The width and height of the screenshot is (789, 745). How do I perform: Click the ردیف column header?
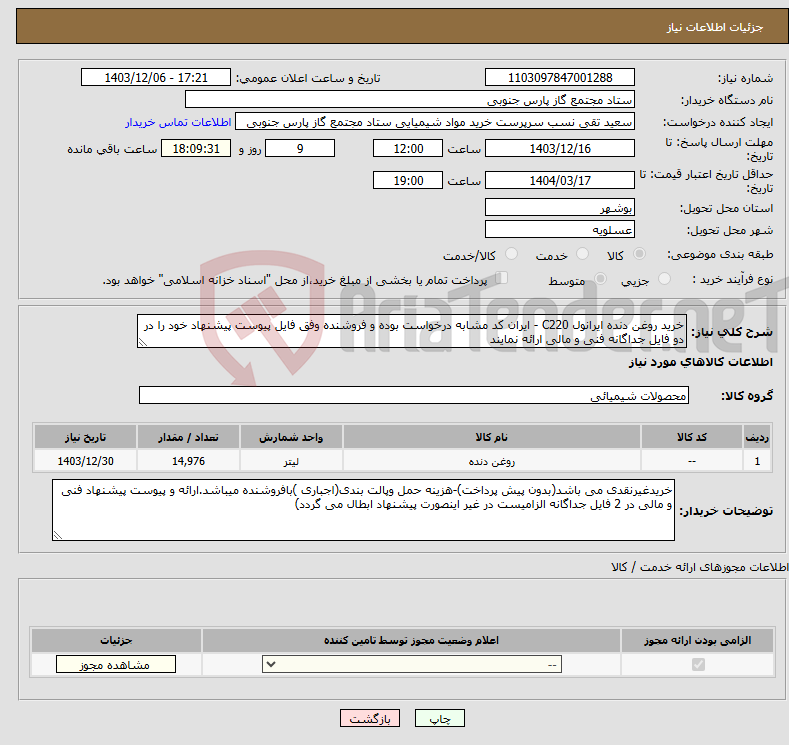coord(757,437)
